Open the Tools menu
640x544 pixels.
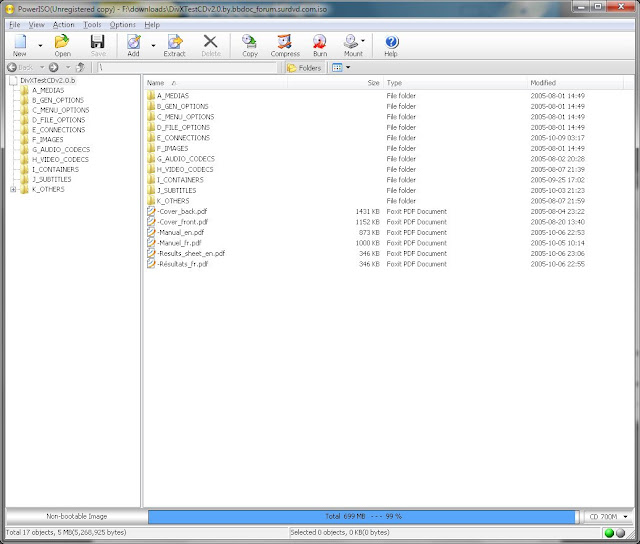point(92,25)
